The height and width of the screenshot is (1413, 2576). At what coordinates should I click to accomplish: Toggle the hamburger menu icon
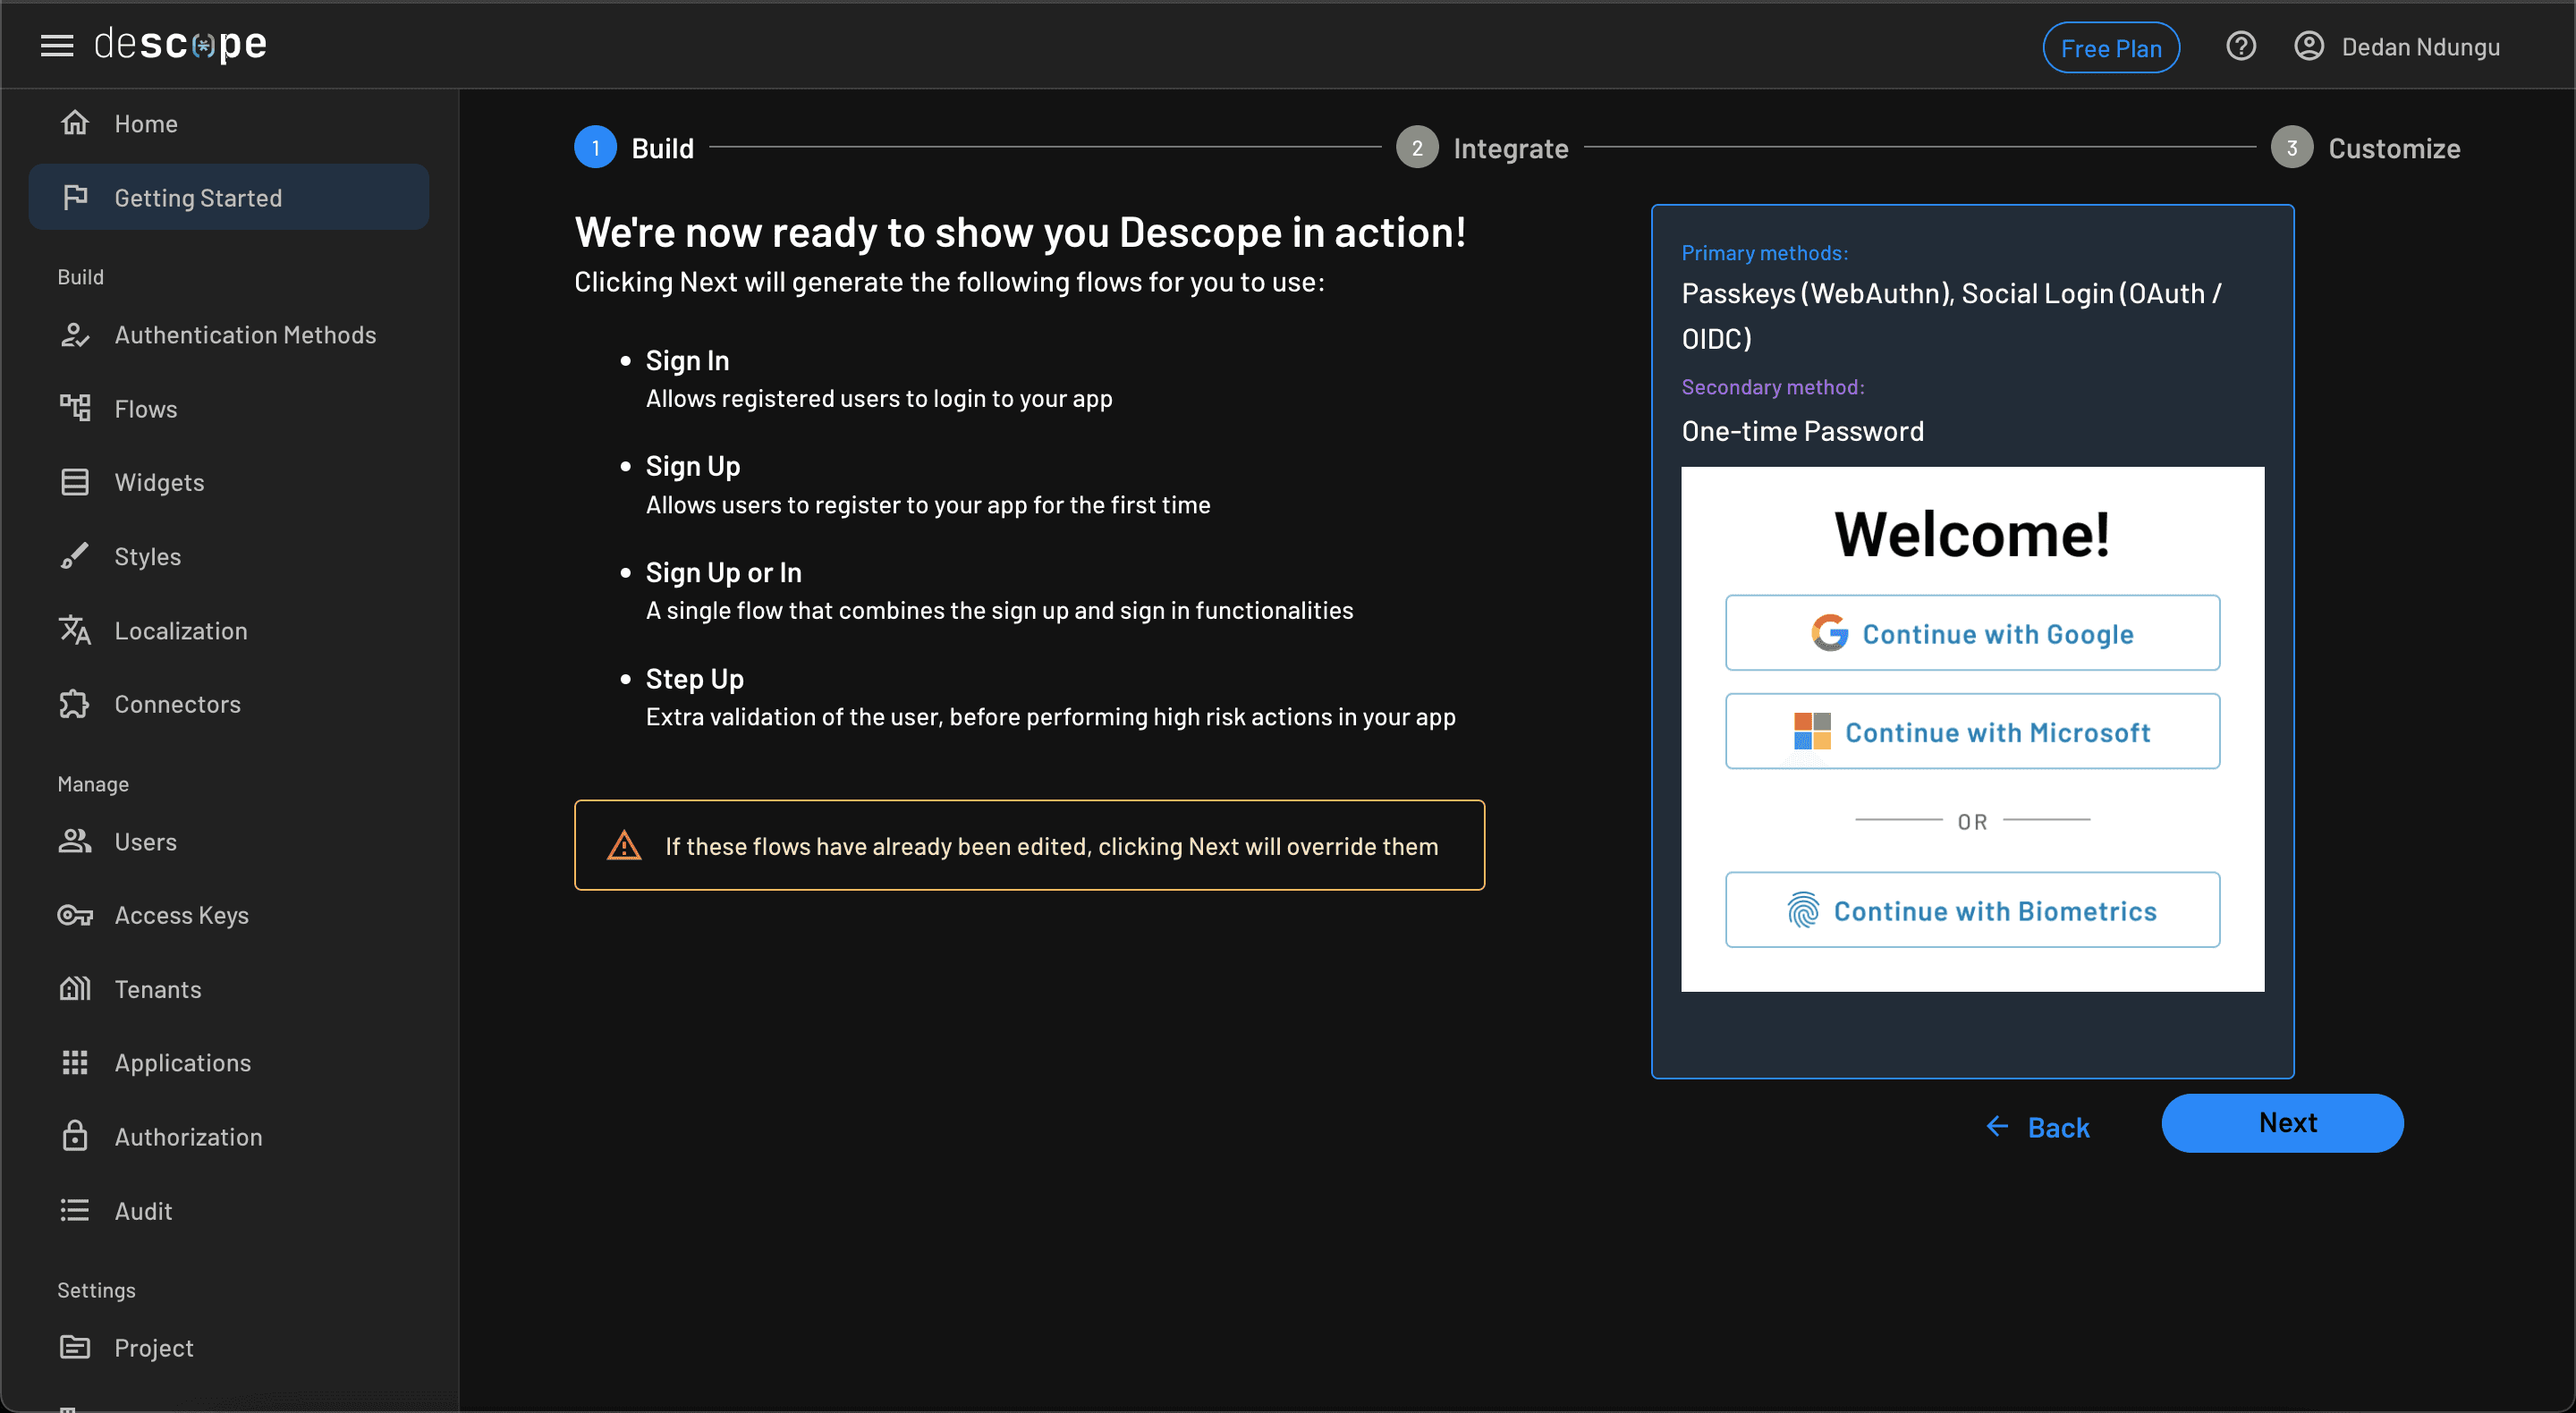coord(57,45)
